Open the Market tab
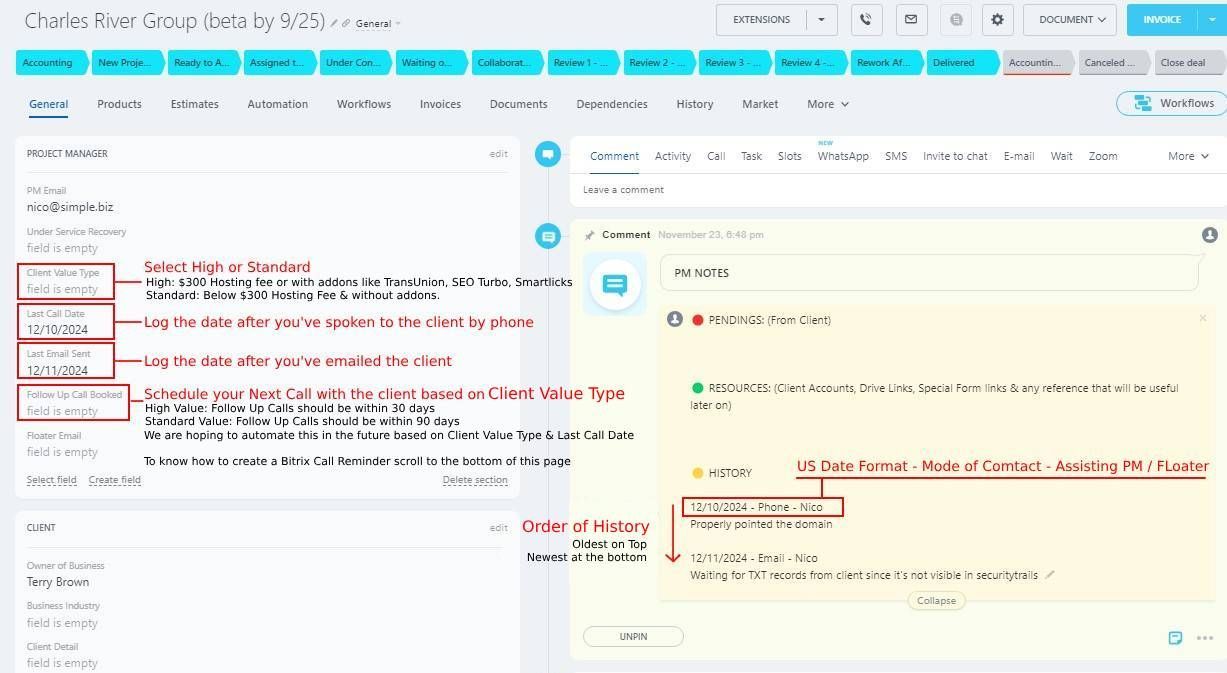 pyautogui.click(x=760, y=104)
